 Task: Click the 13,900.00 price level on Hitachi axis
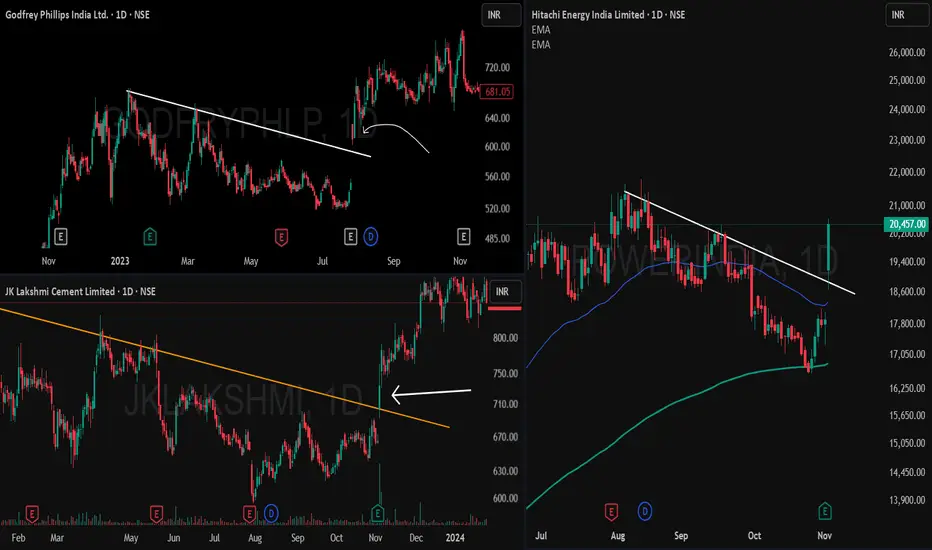907,500
